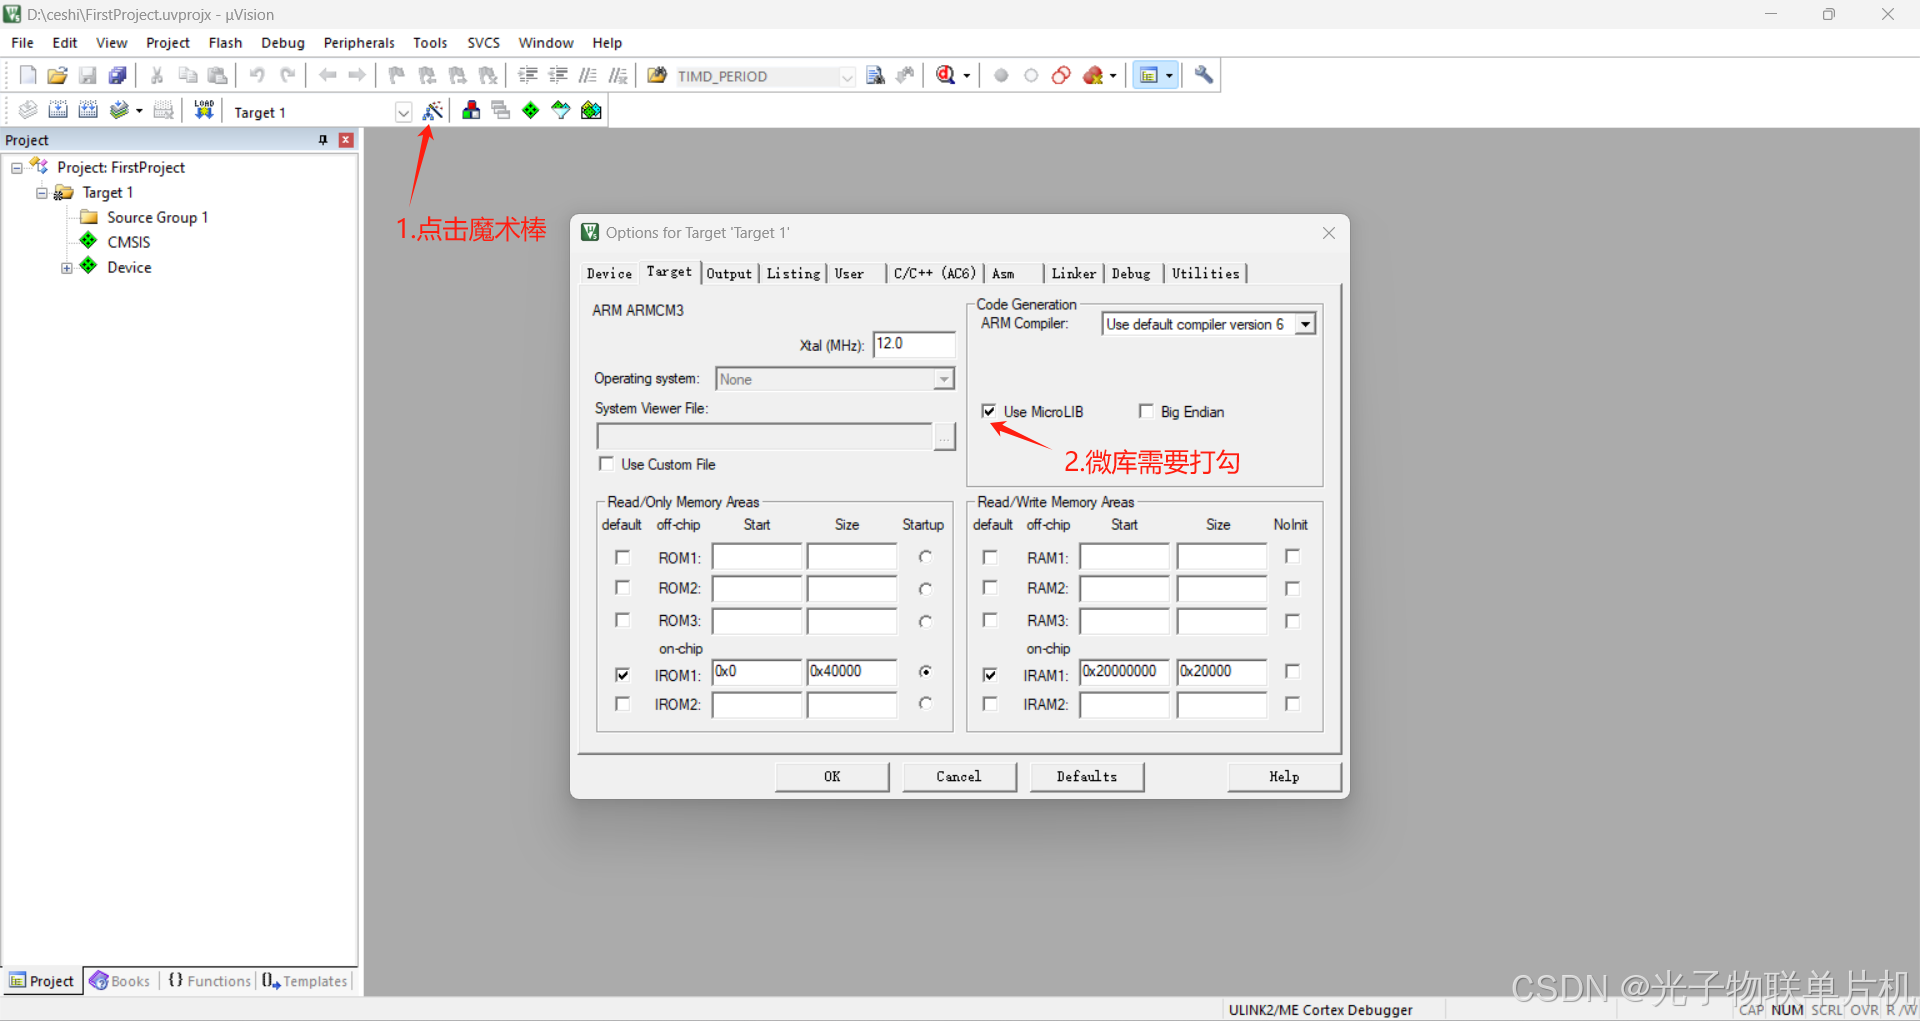Click the Rebuild all target files icon

click(x=88, y=110)
